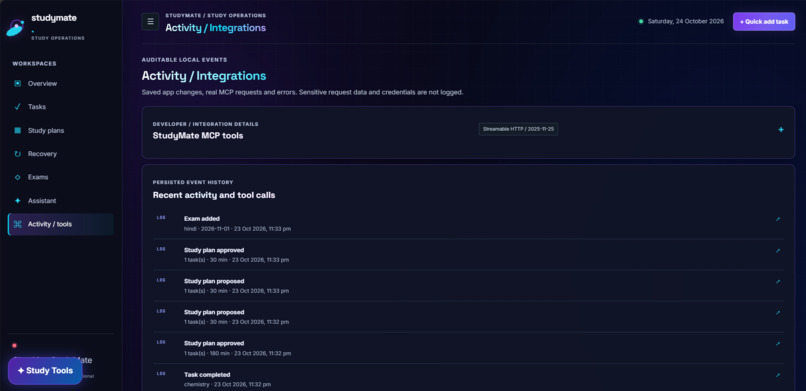Click the top bar Activity / Integrations title

coord(215,28)
